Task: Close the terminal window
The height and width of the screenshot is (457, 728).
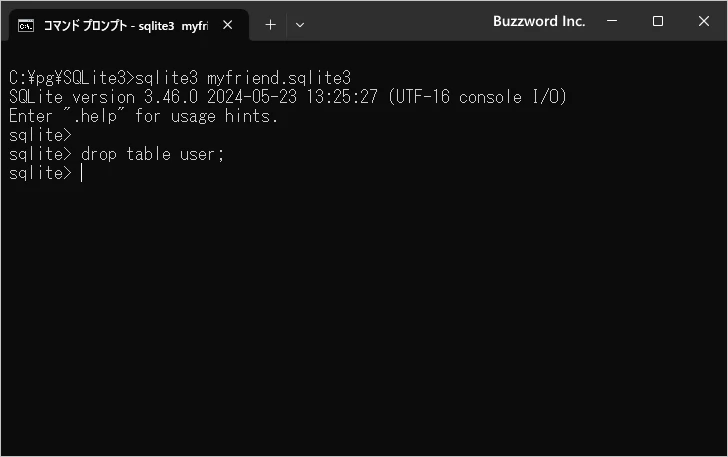Action: tap(703, 21)
